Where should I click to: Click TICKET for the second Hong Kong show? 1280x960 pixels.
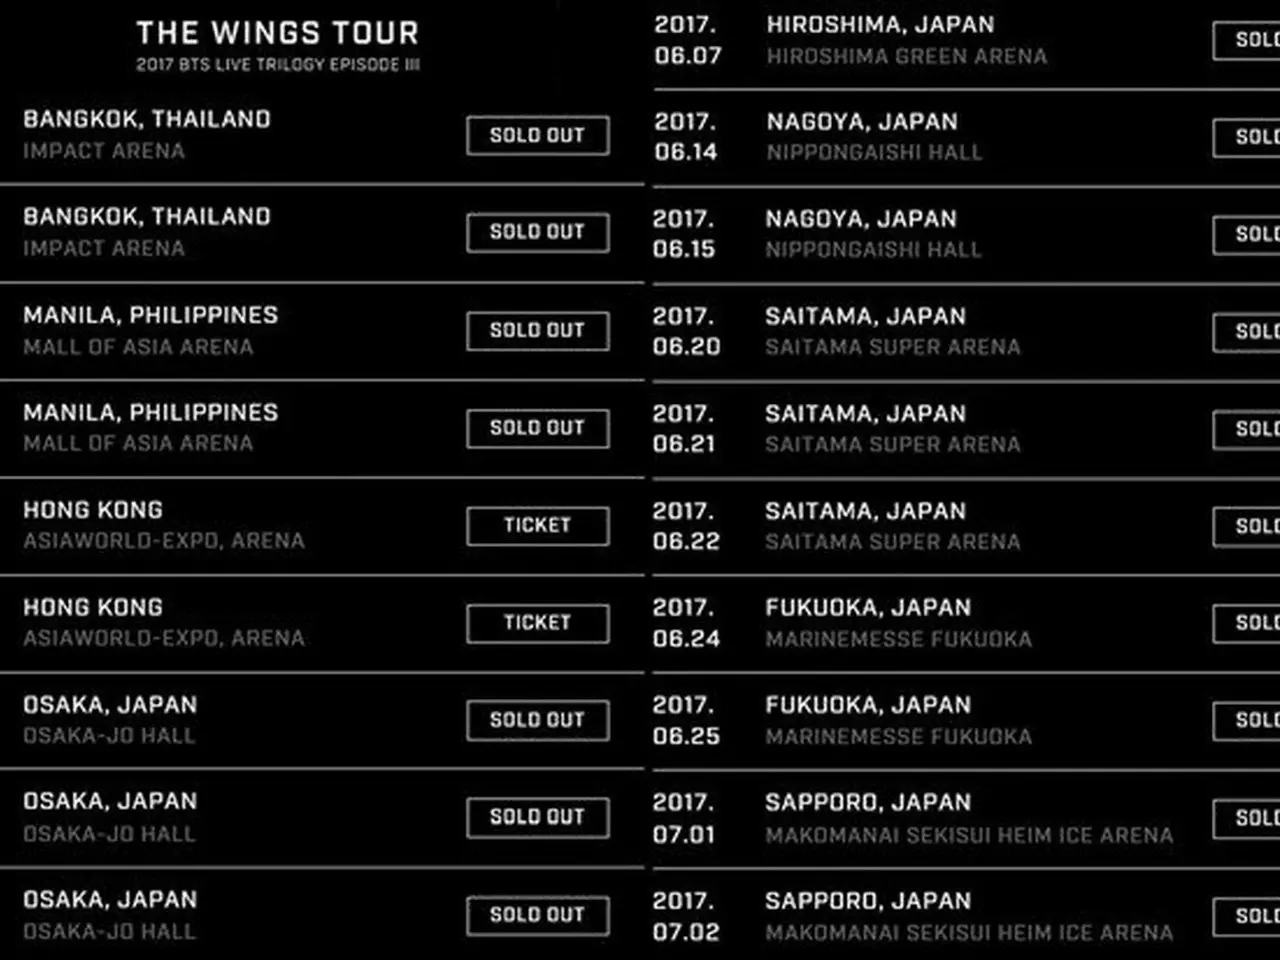537,622
